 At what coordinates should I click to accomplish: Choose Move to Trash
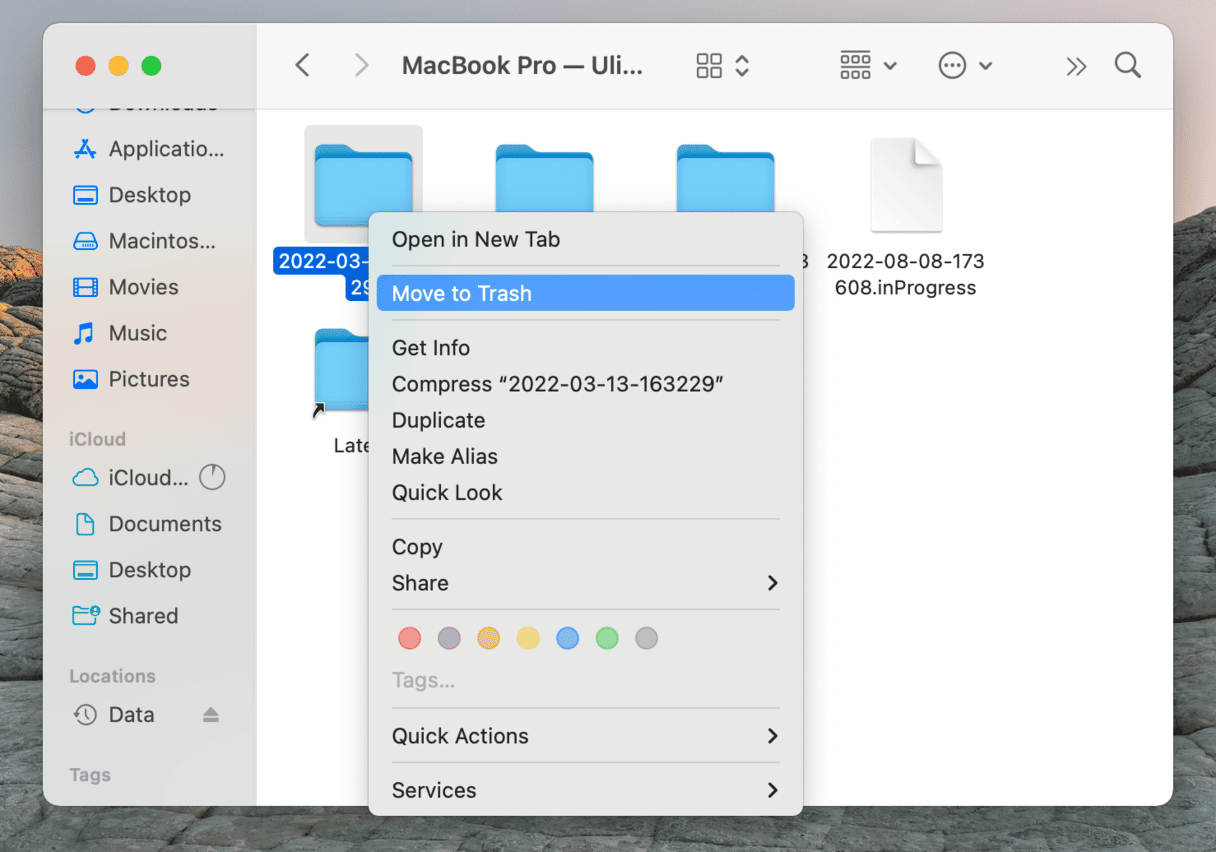pyautogui.click(x=584, y=293)
